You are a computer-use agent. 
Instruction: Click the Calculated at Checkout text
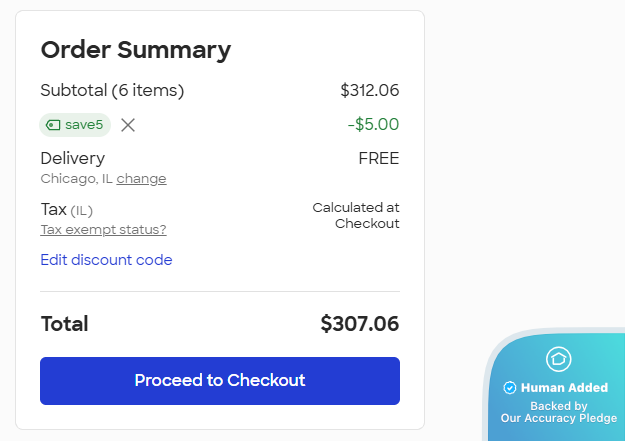tap(356, 215)
